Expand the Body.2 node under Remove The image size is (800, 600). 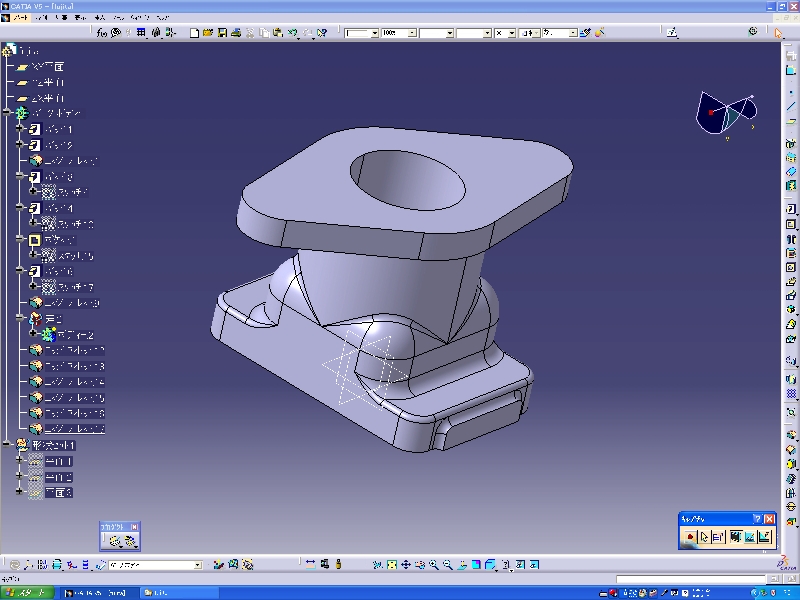pos(33,334)
